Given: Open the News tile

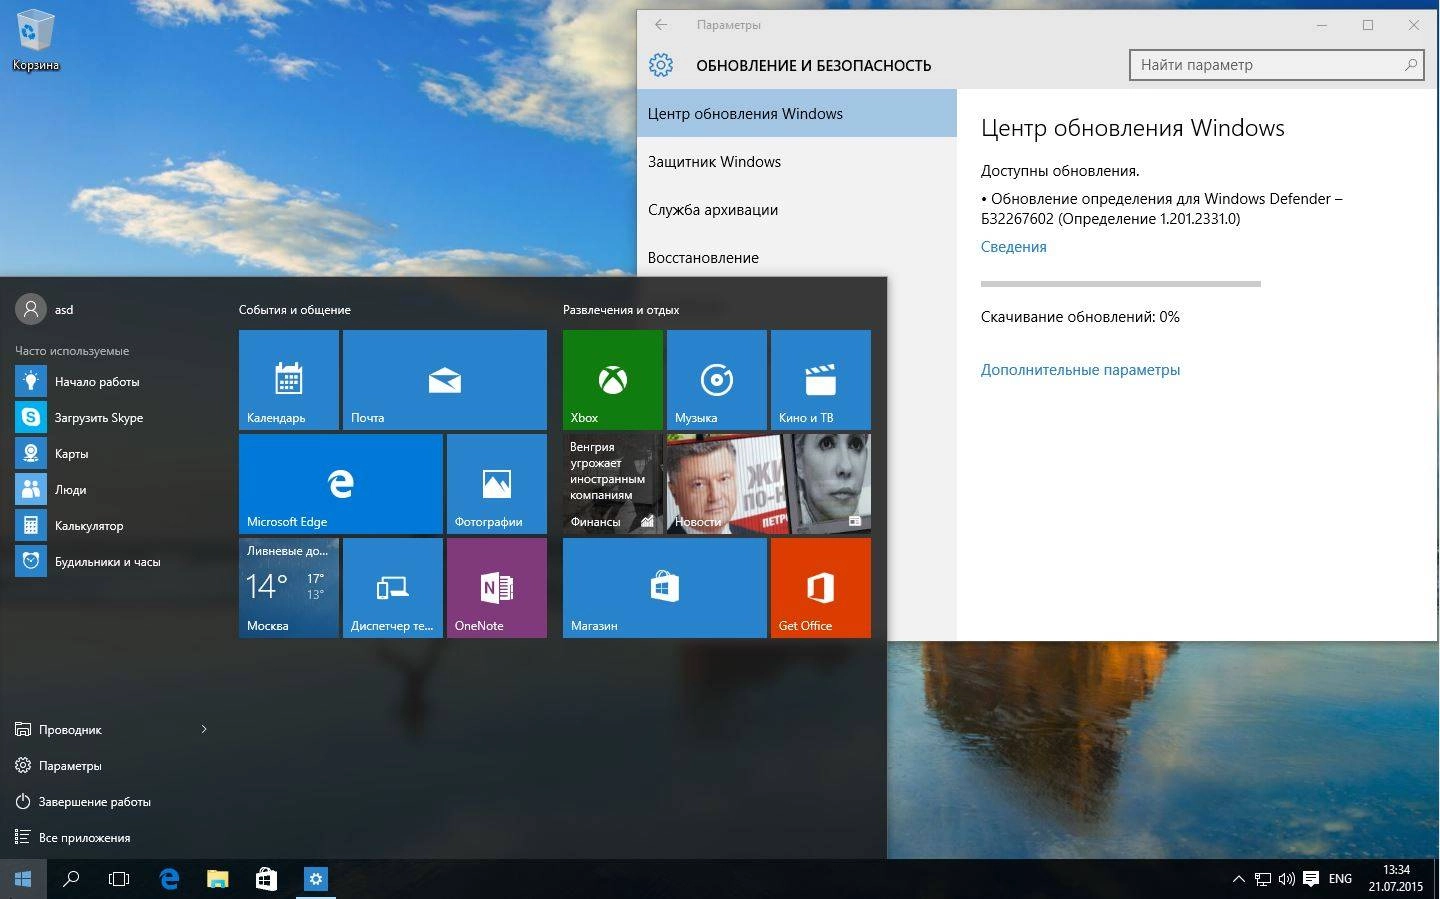Looking at the screenshot, I should 769,484.
